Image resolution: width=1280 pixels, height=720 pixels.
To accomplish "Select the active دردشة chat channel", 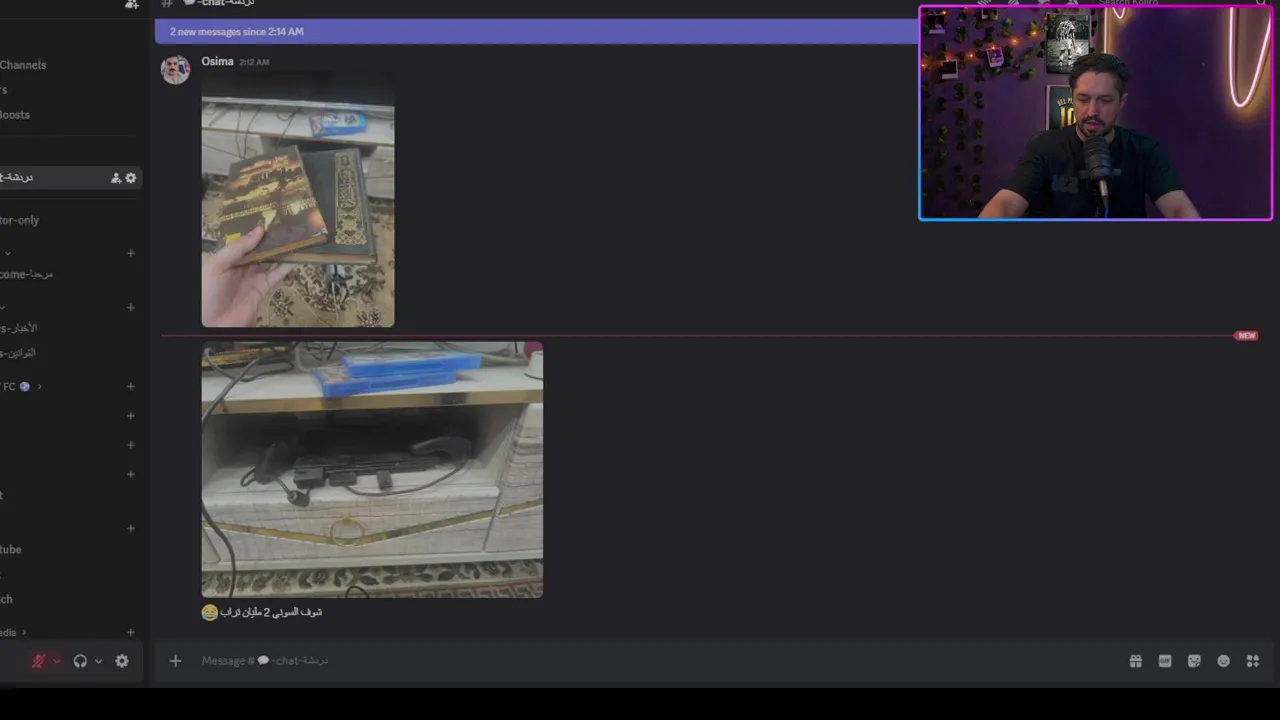I will click(x=70, y=178).
